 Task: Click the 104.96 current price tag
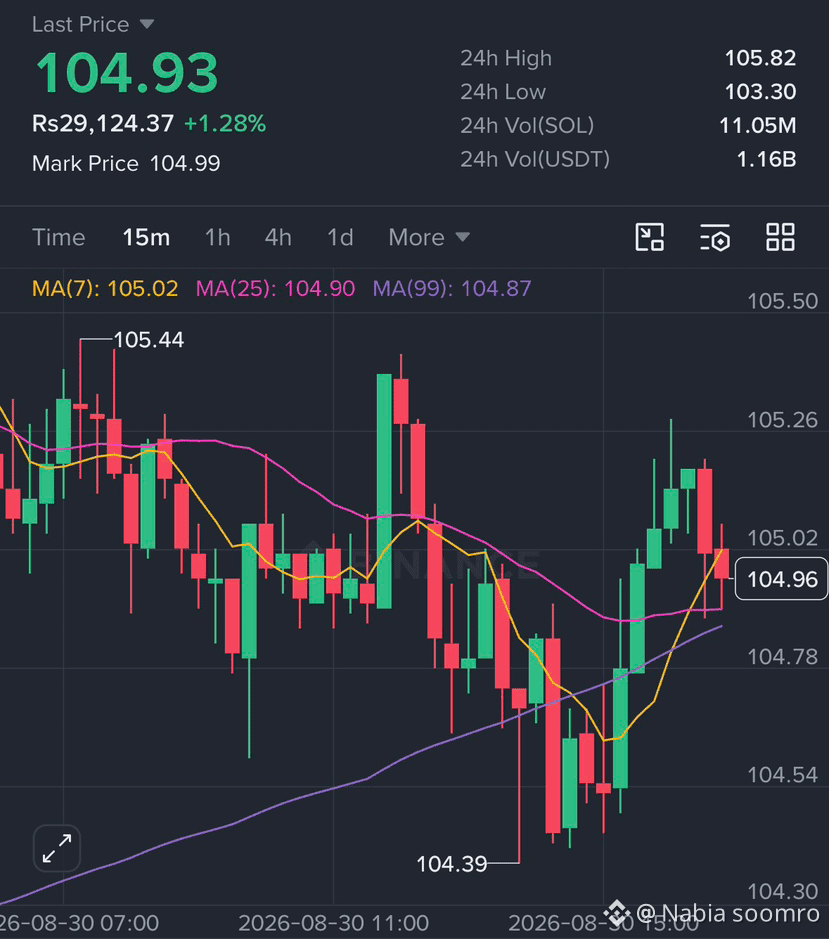pos(782,579)
